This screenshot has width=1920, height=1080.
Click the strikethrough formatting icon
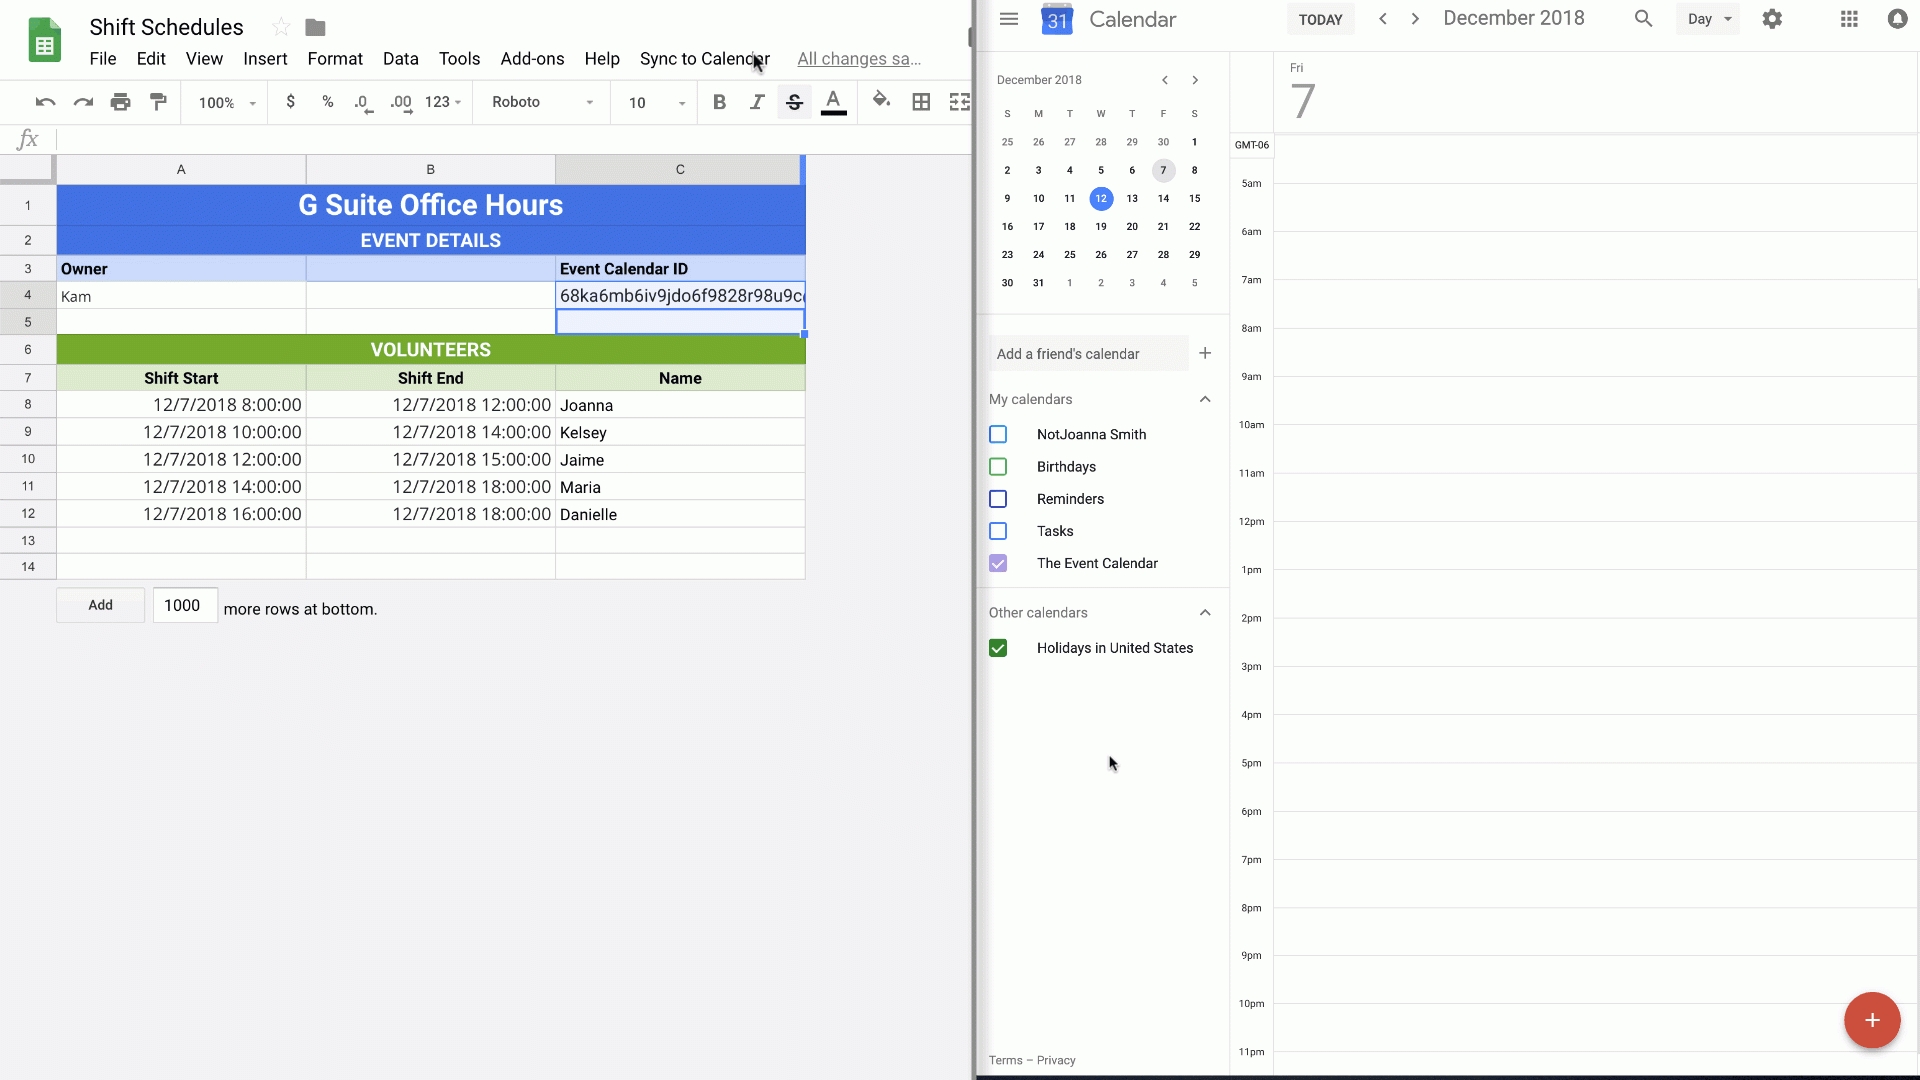click(x=794, y=102)
